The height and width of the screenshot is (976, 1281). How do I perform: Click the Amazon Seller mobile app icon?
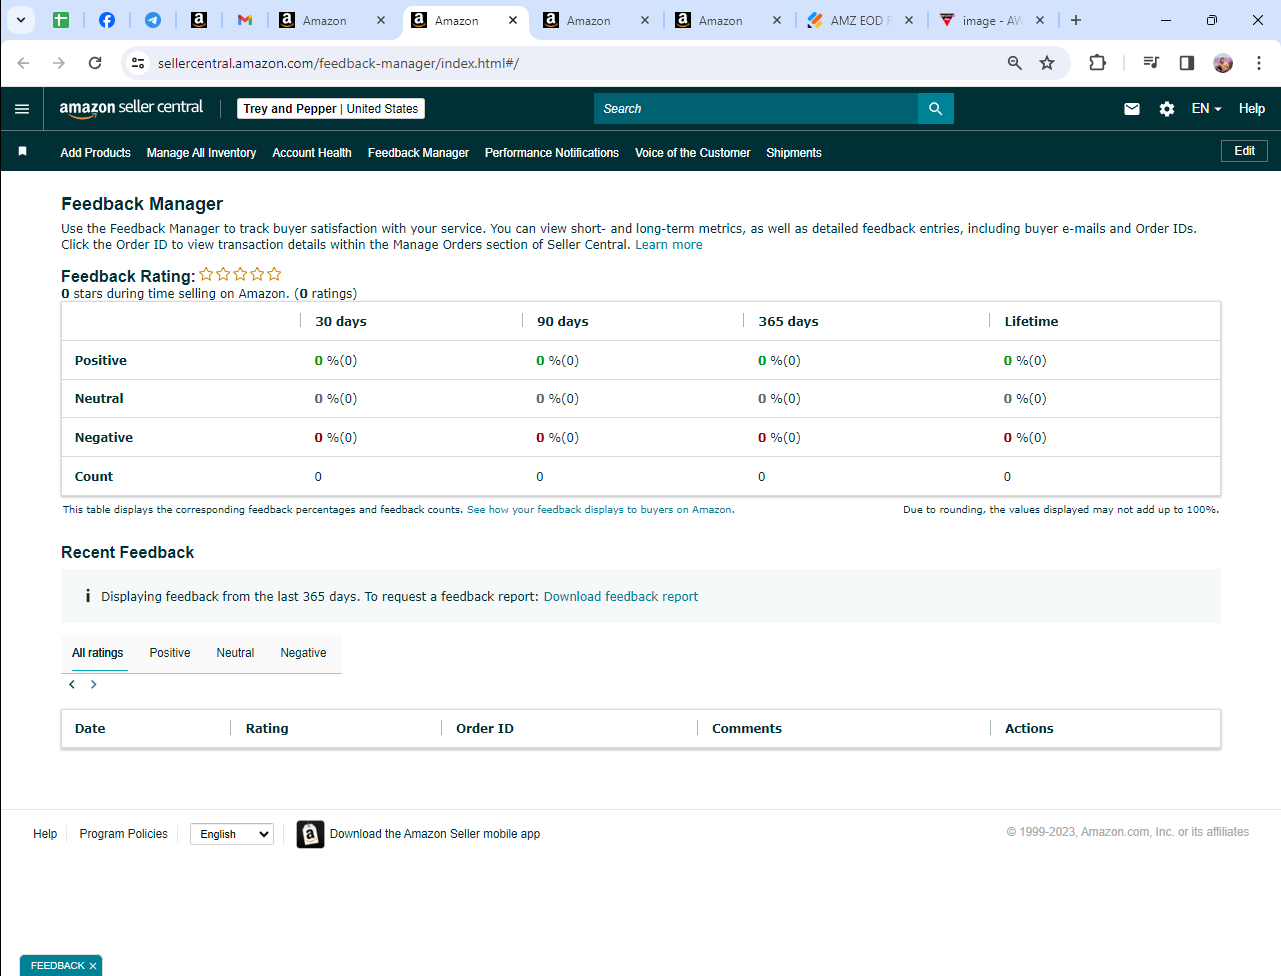310,834
